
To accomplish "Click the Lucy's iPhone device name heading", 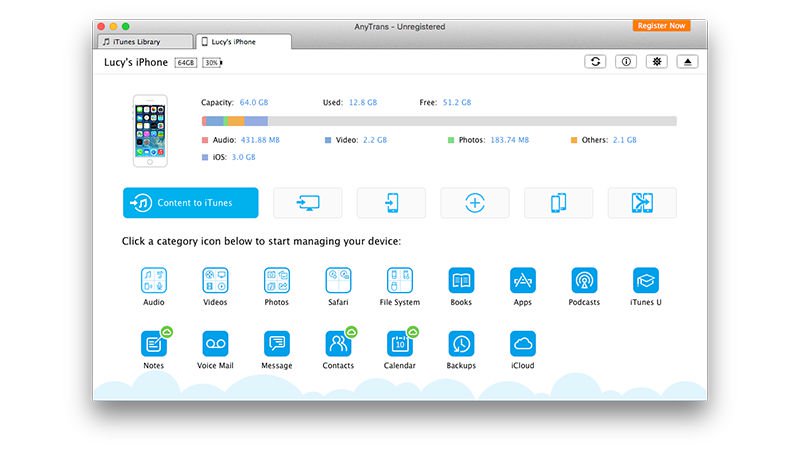I will tap(136, 62).
